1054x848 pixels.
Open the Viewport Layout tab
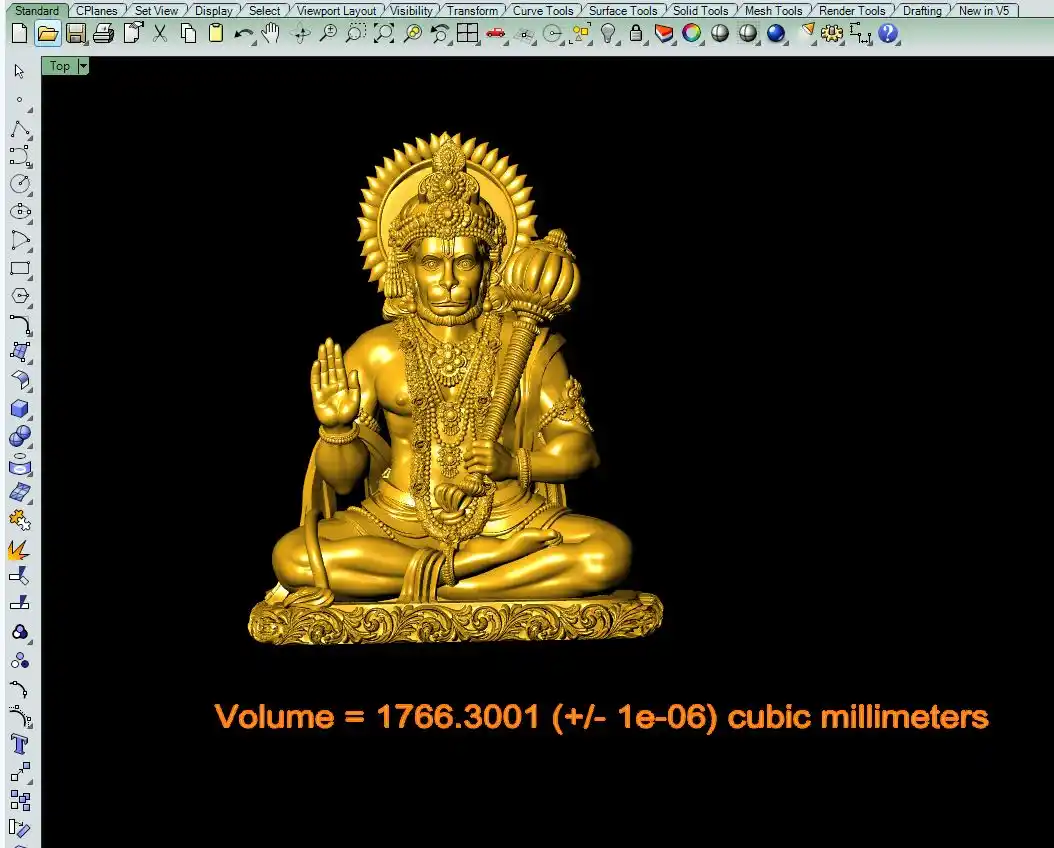point(336,11)
